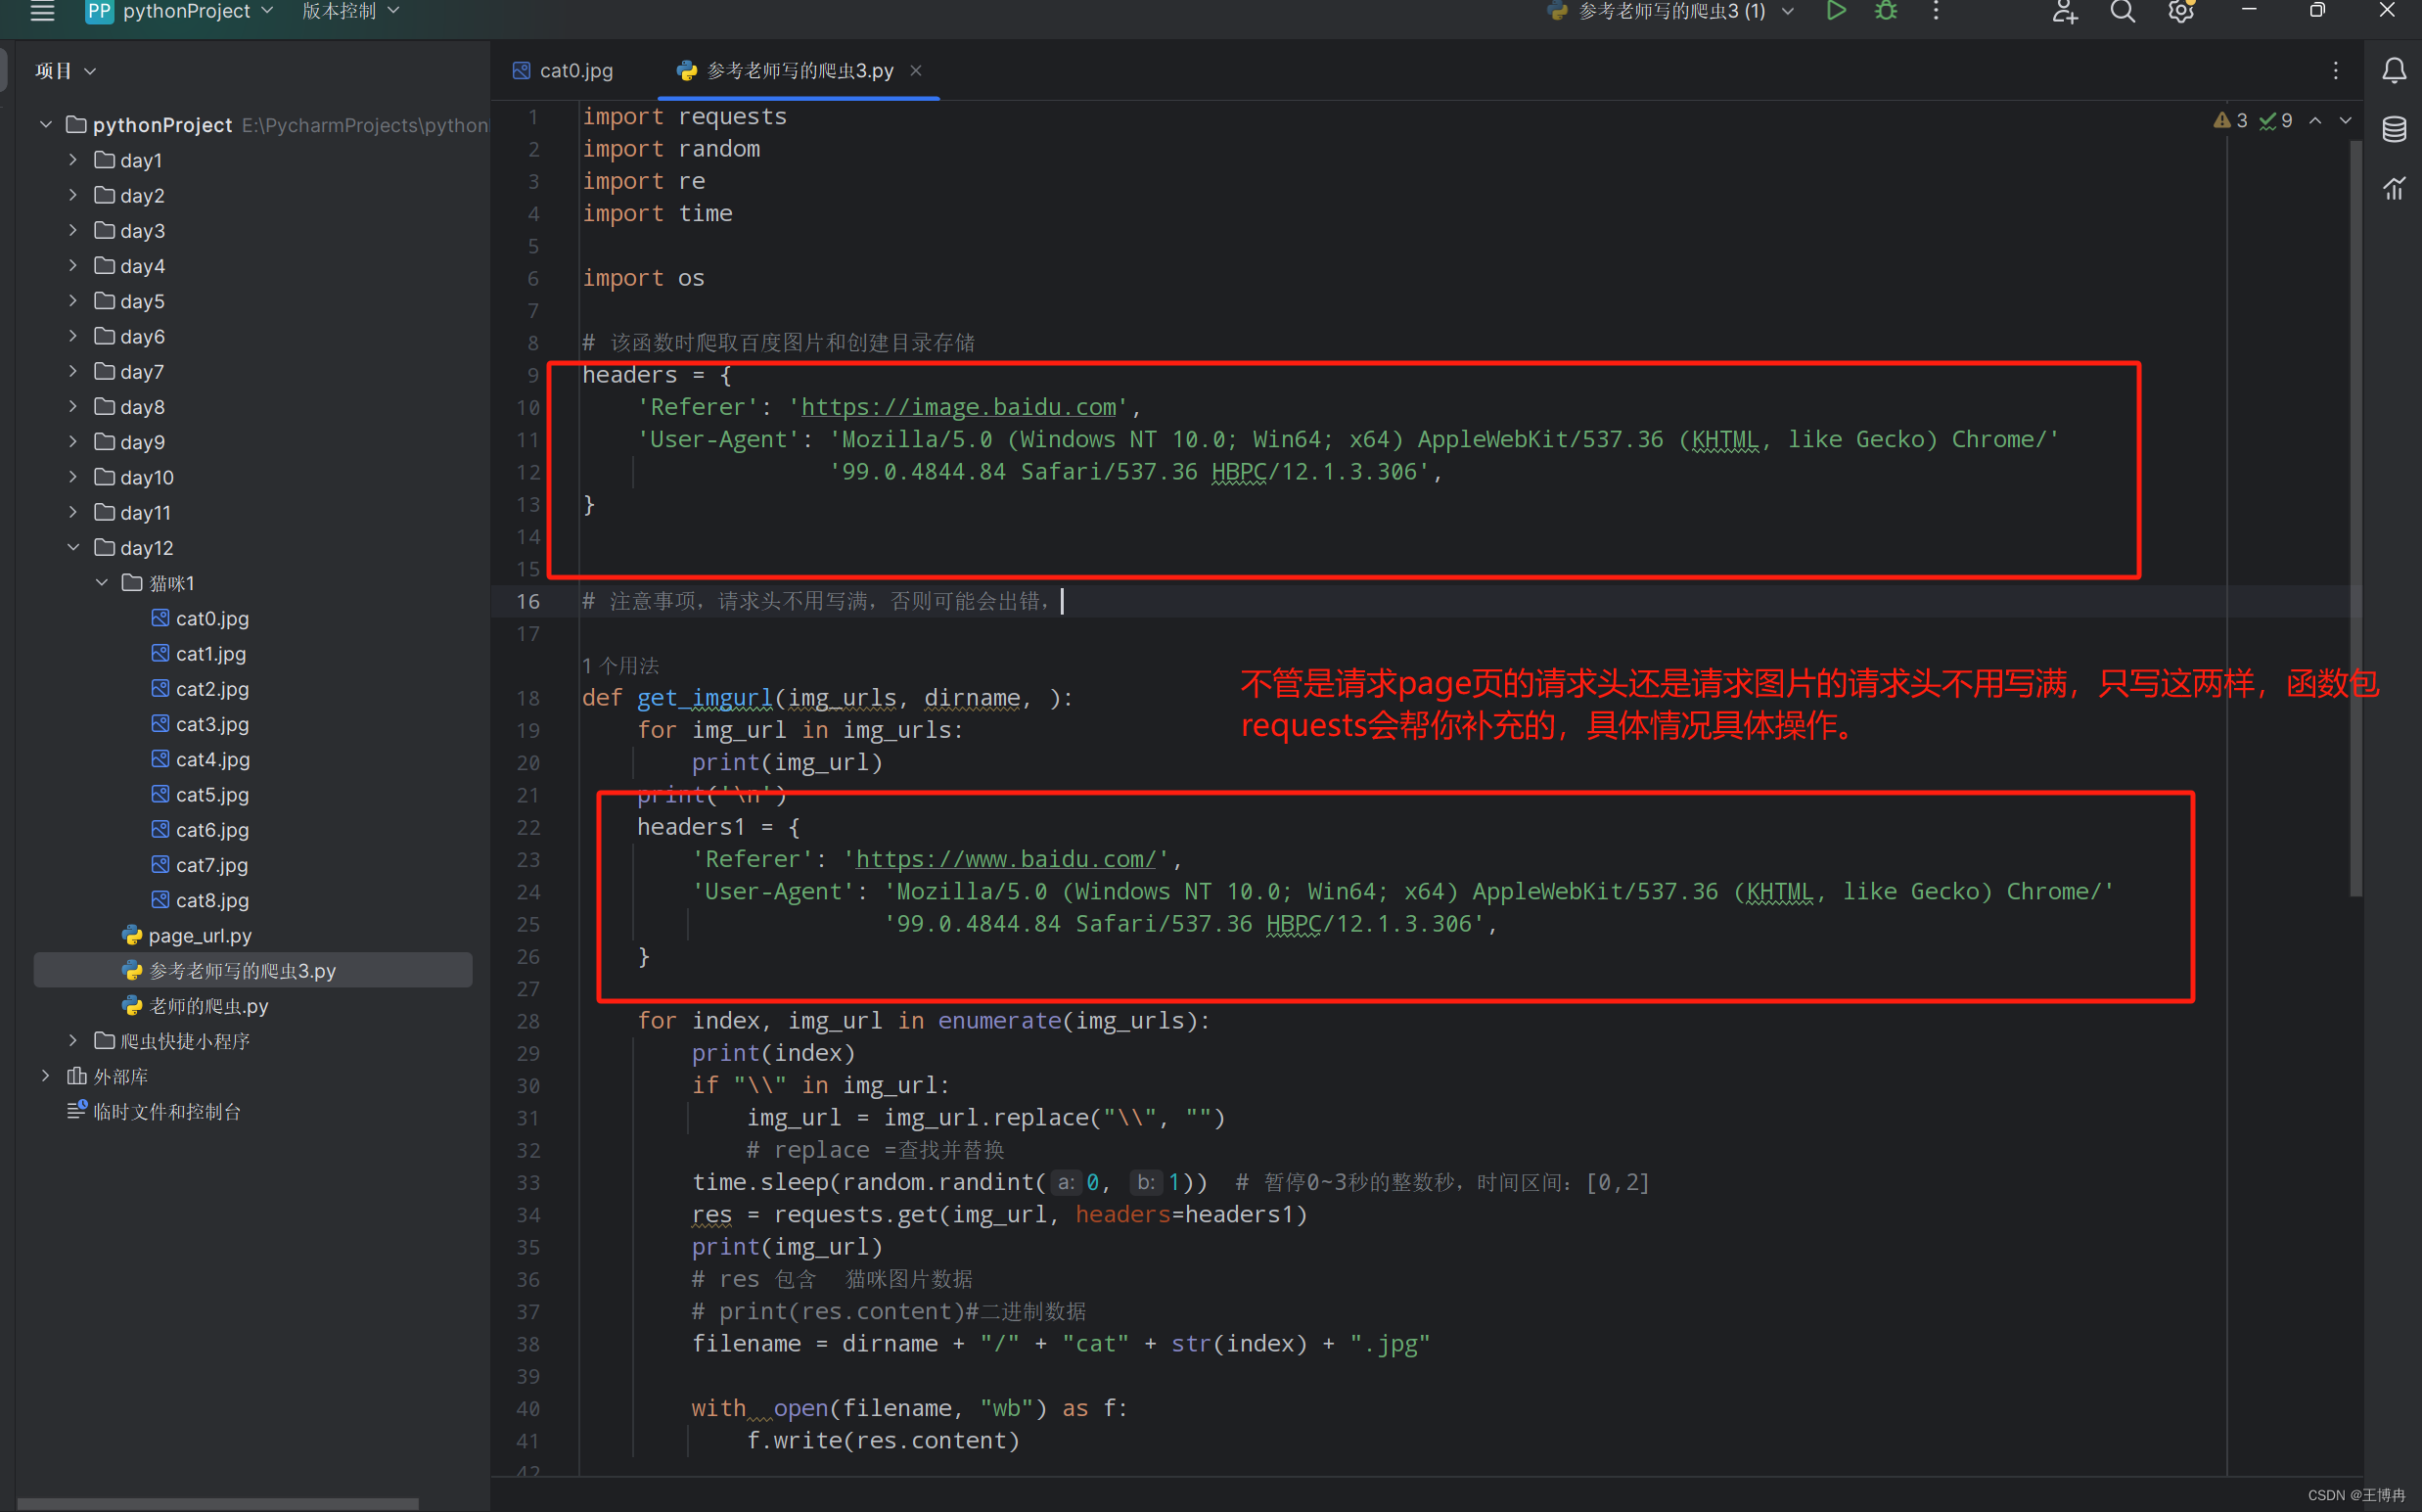
Task: Open the Notifications bell panel
Action: coord(2394,70)
